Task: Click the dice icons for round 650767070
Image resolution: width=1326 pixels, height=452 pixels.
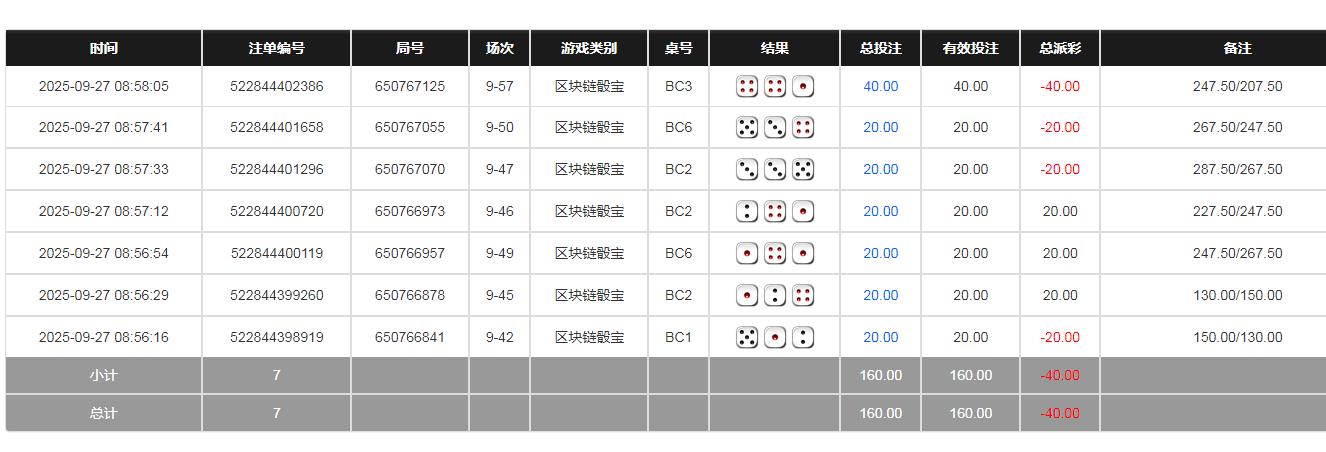Action: coord(775,170)
